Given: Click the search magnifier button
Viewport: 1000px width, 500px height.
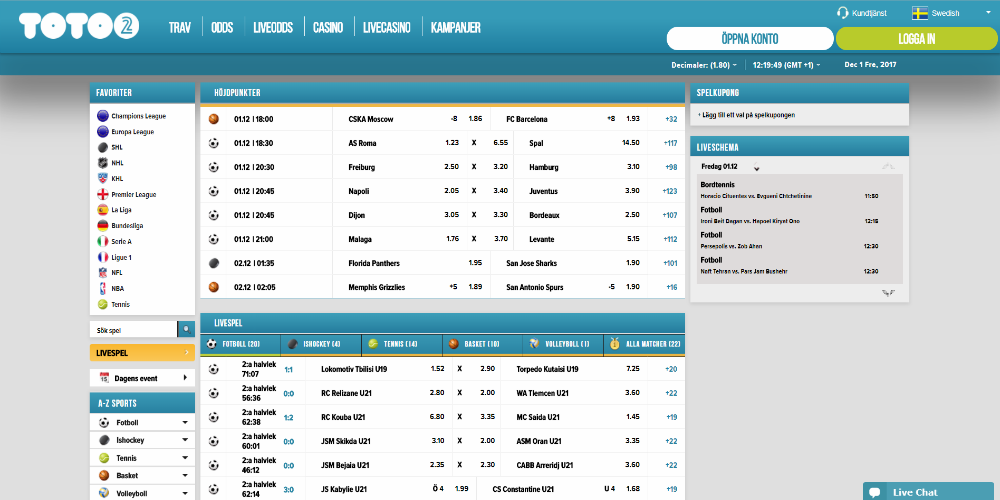Looking at the screenshot, I should pos(186,330).
